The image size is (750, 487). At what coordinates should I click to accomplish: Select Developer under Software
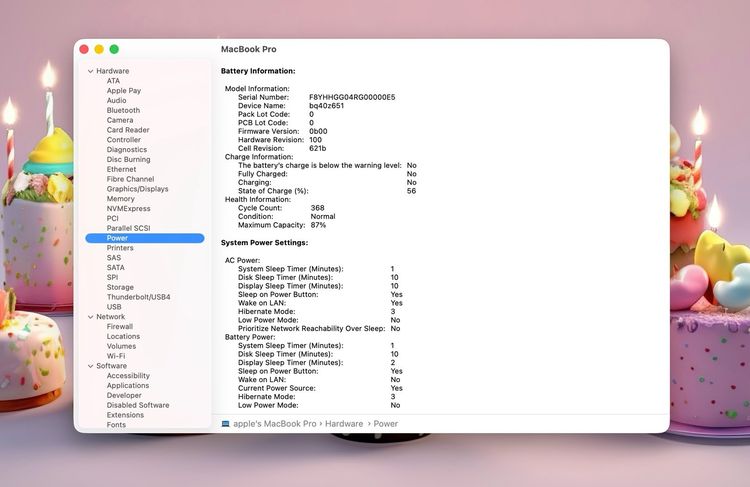[124, 395]
